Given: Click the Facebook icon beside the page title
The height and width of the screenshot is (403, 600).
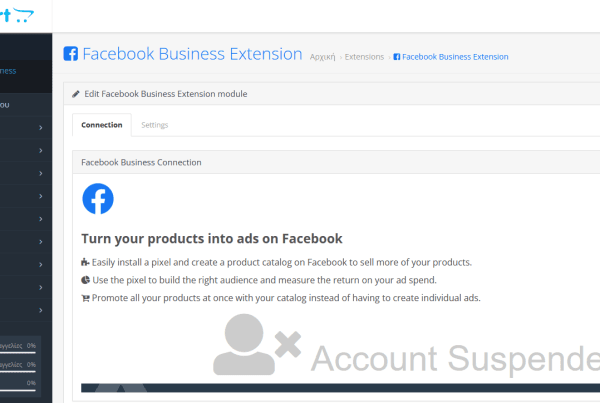Looking at the screenshot, I should (70, 55).
